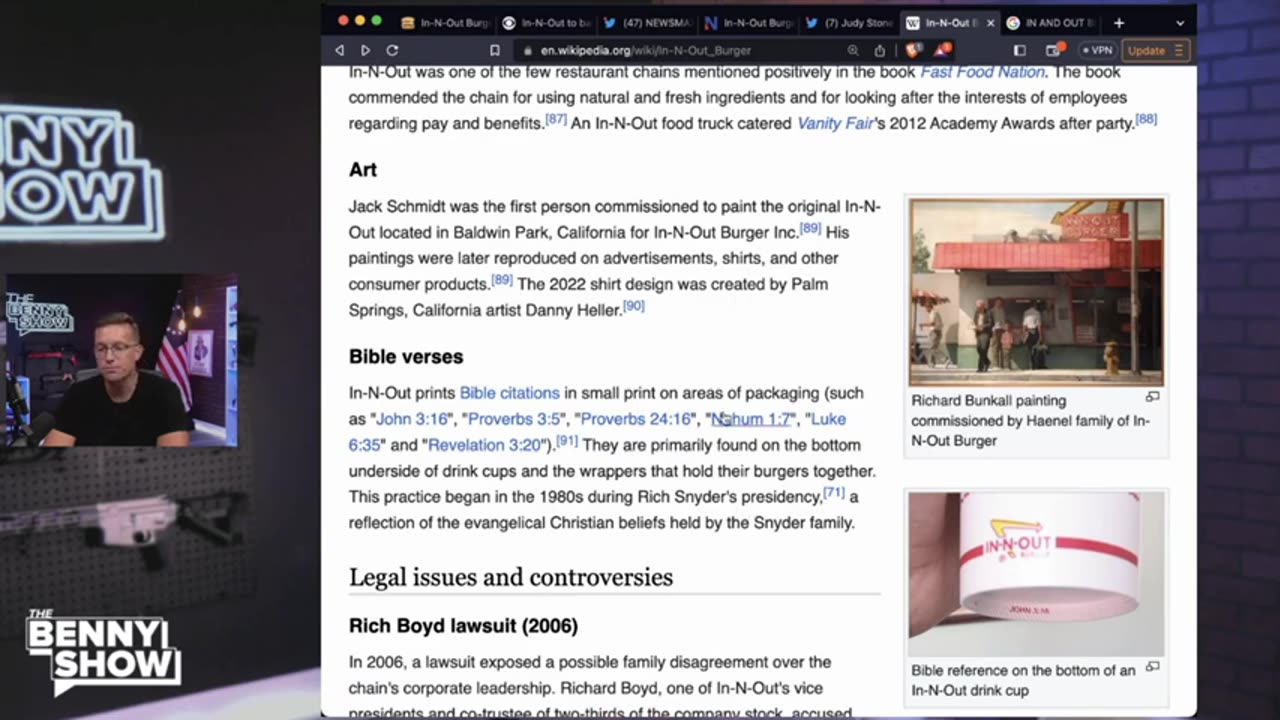1280x720 pixels.
Task: Click the Update button in toolbar
Action: [1154, 50]
